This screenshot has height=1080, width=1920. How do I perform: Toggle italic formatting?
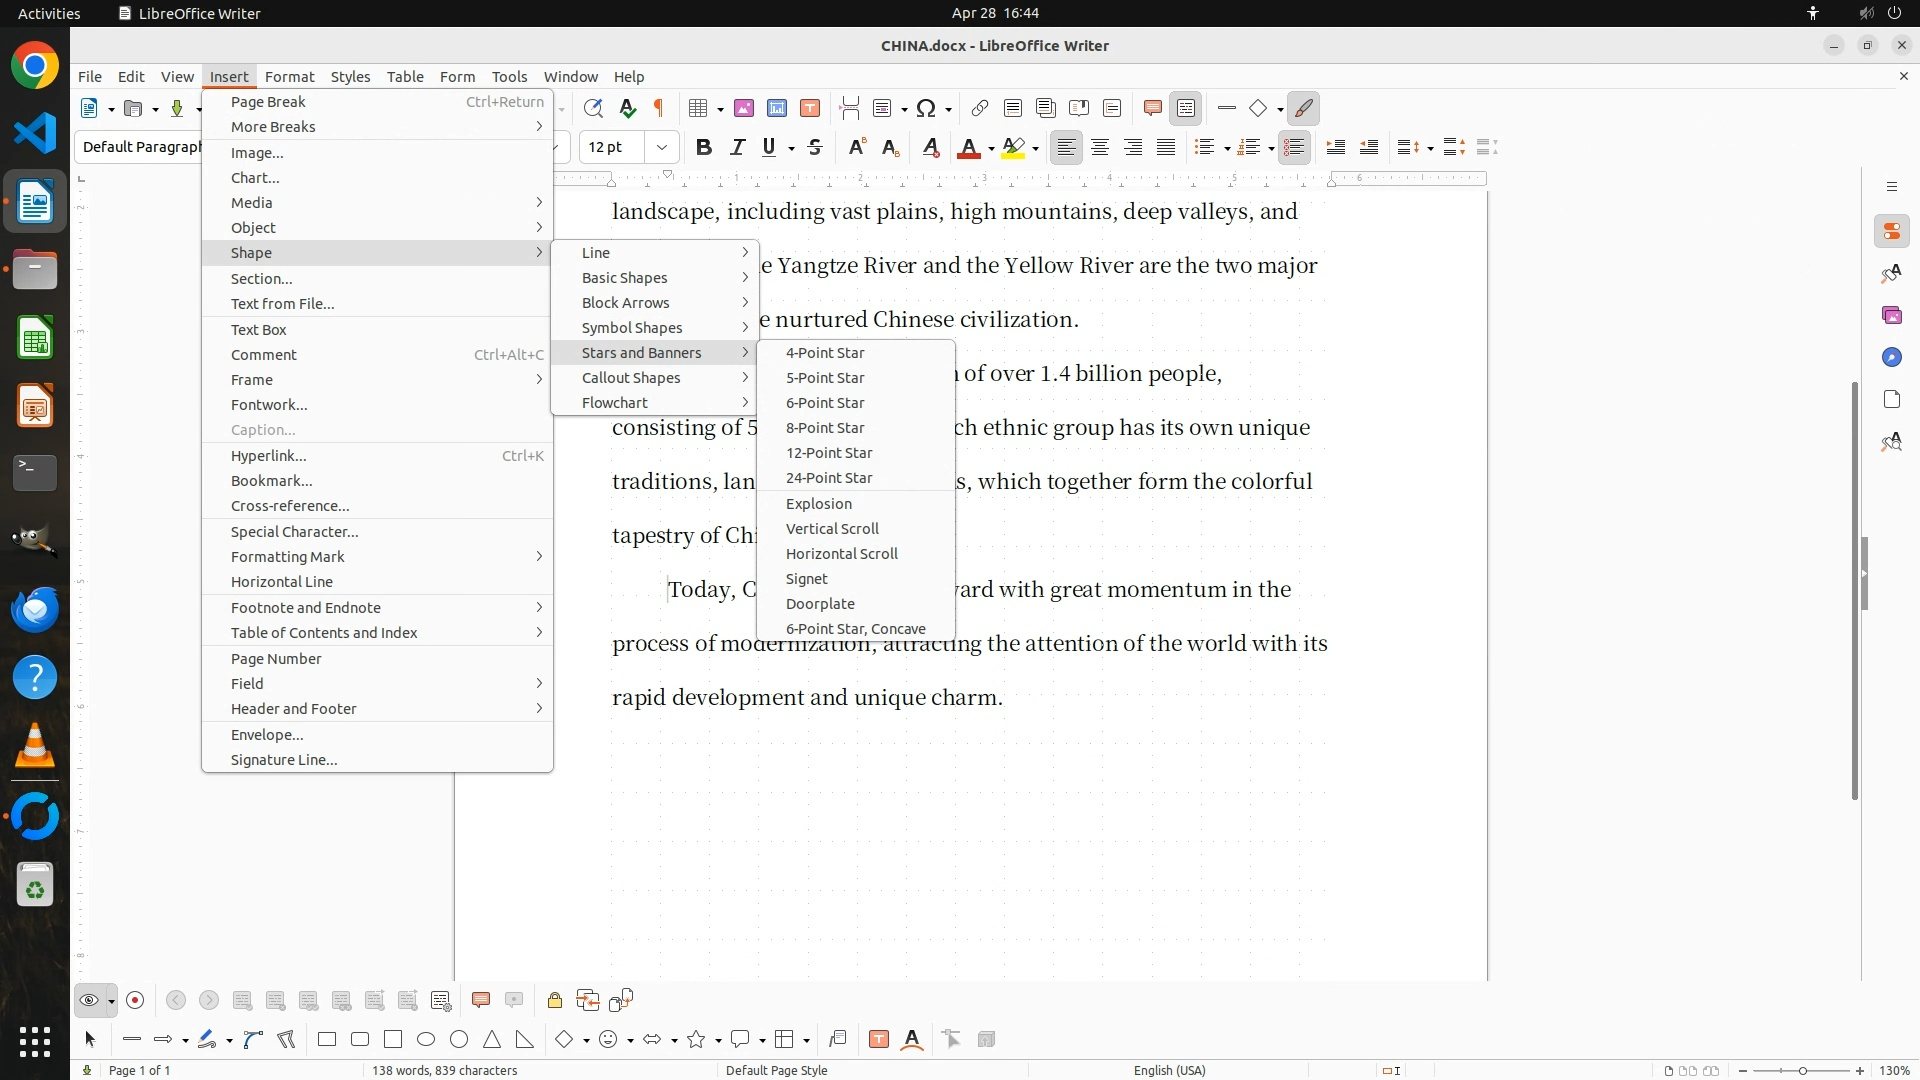tap(737, 148)
